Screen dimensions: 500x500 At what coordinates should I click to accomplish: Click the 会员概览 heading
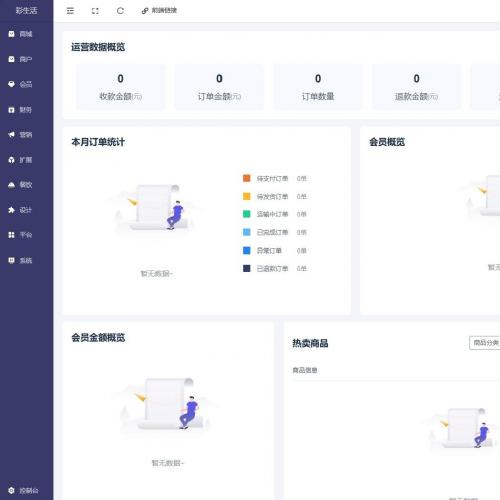387,142
